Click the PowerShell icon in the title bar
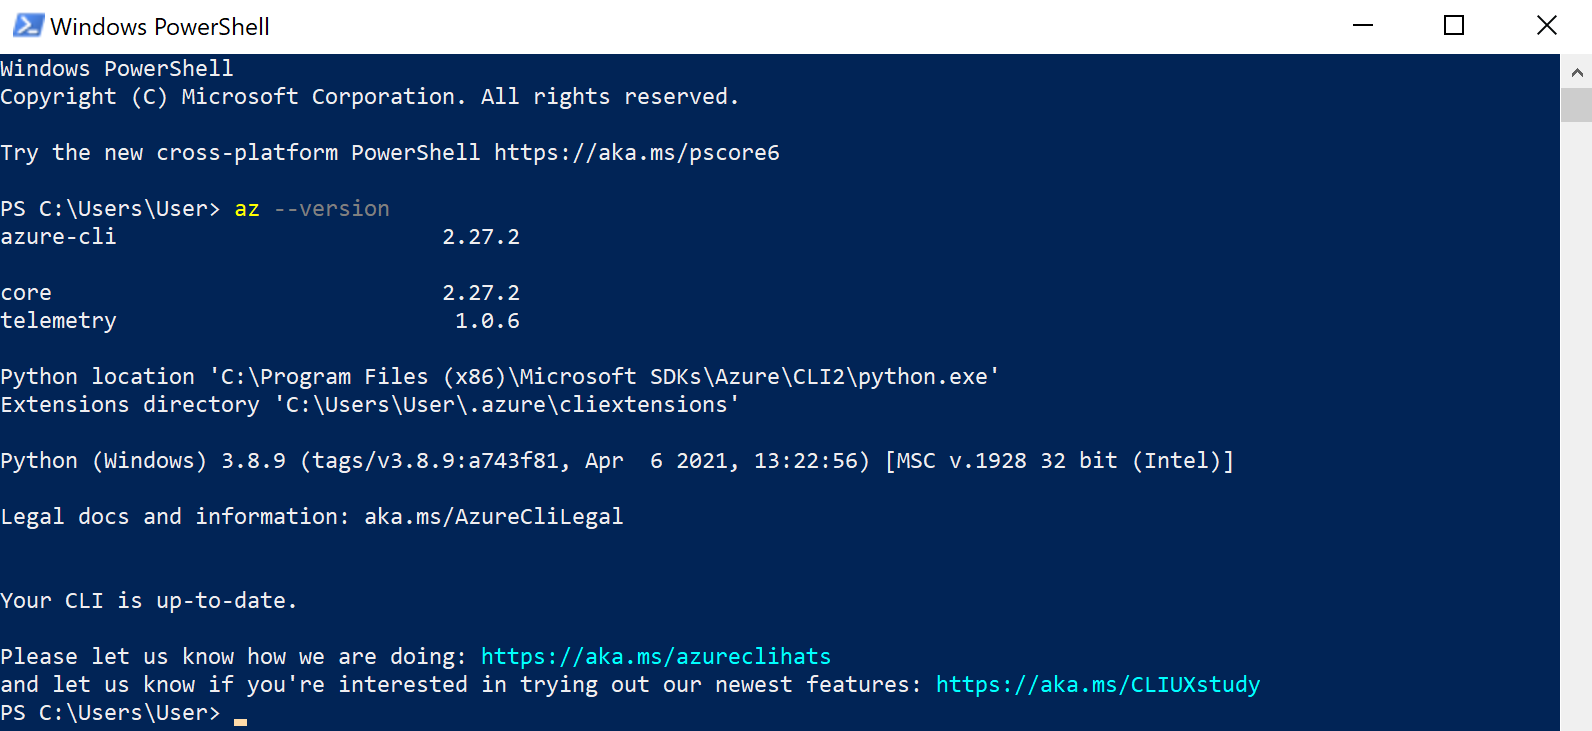This screenshot has height=731, width=1592. click(26, 25)
